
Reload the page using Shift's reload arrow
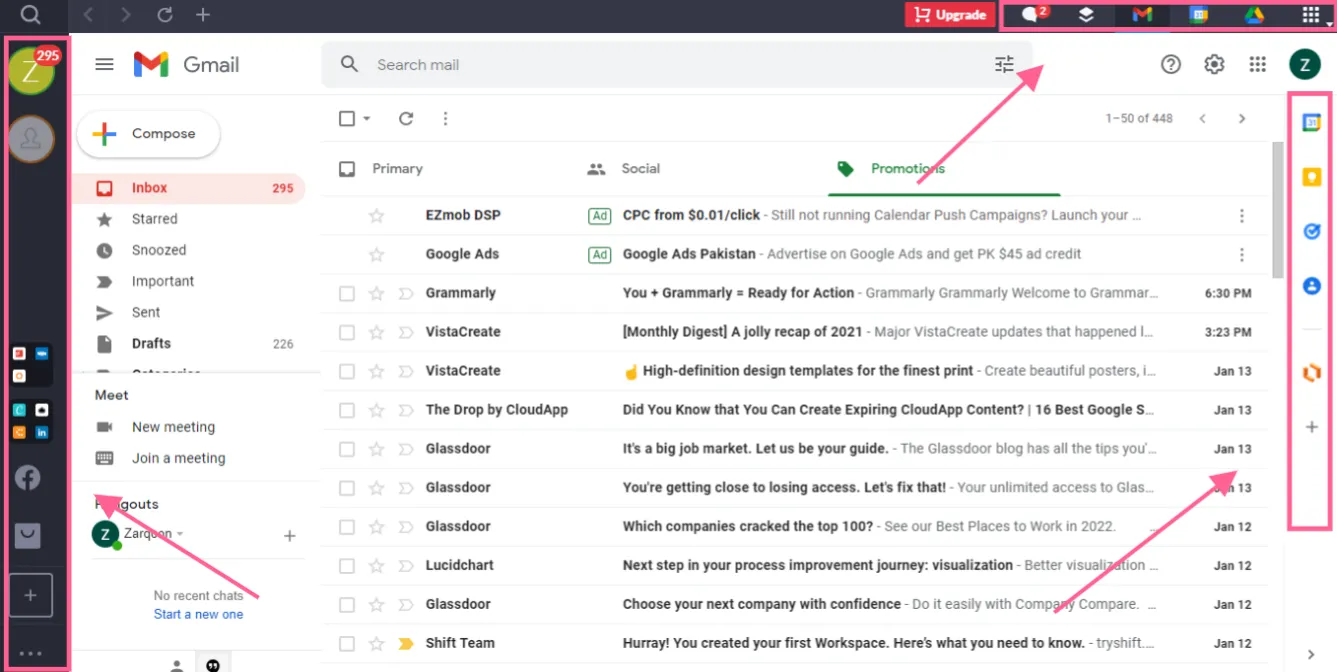pyautogui.click(x=165, y=15)
